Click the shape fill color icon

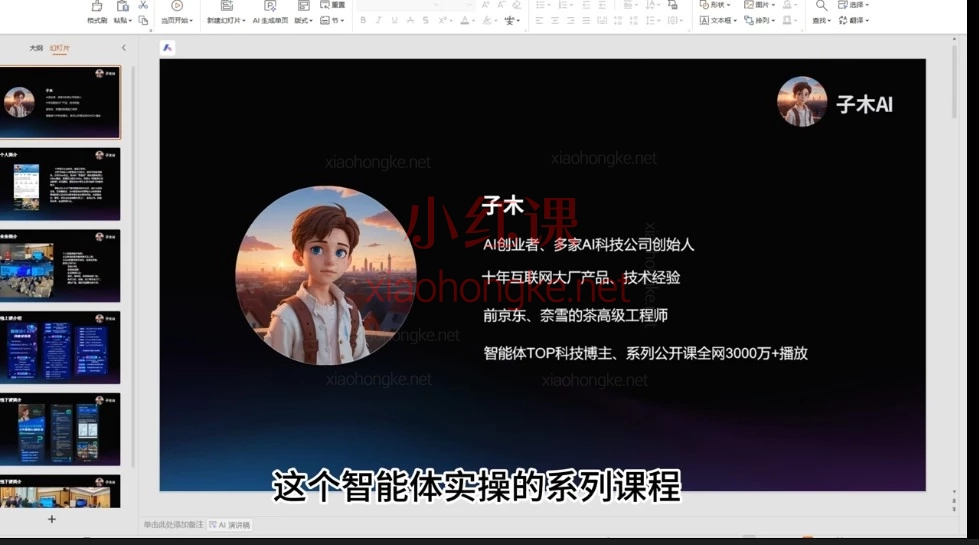point(787,5)
